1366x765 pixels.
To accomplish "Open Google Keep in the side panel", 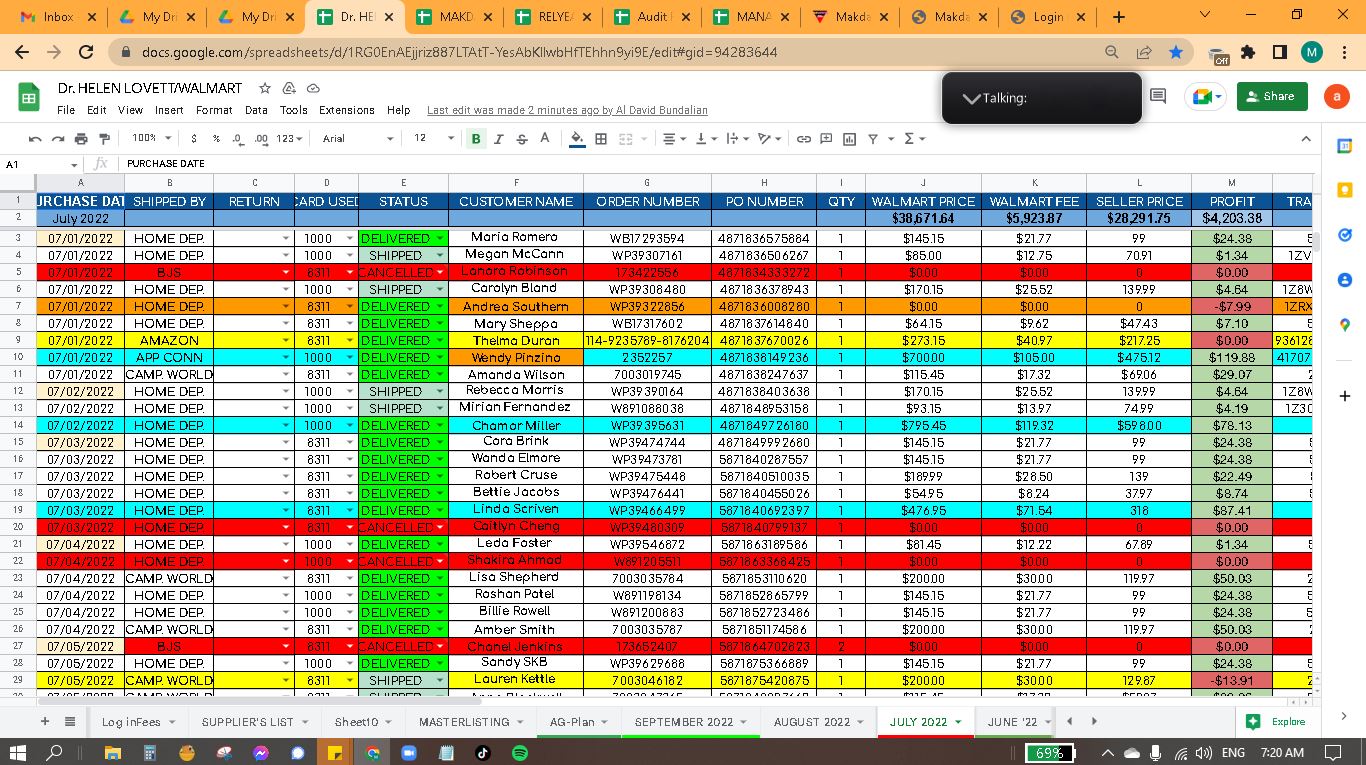I will tap(1344, 190).
